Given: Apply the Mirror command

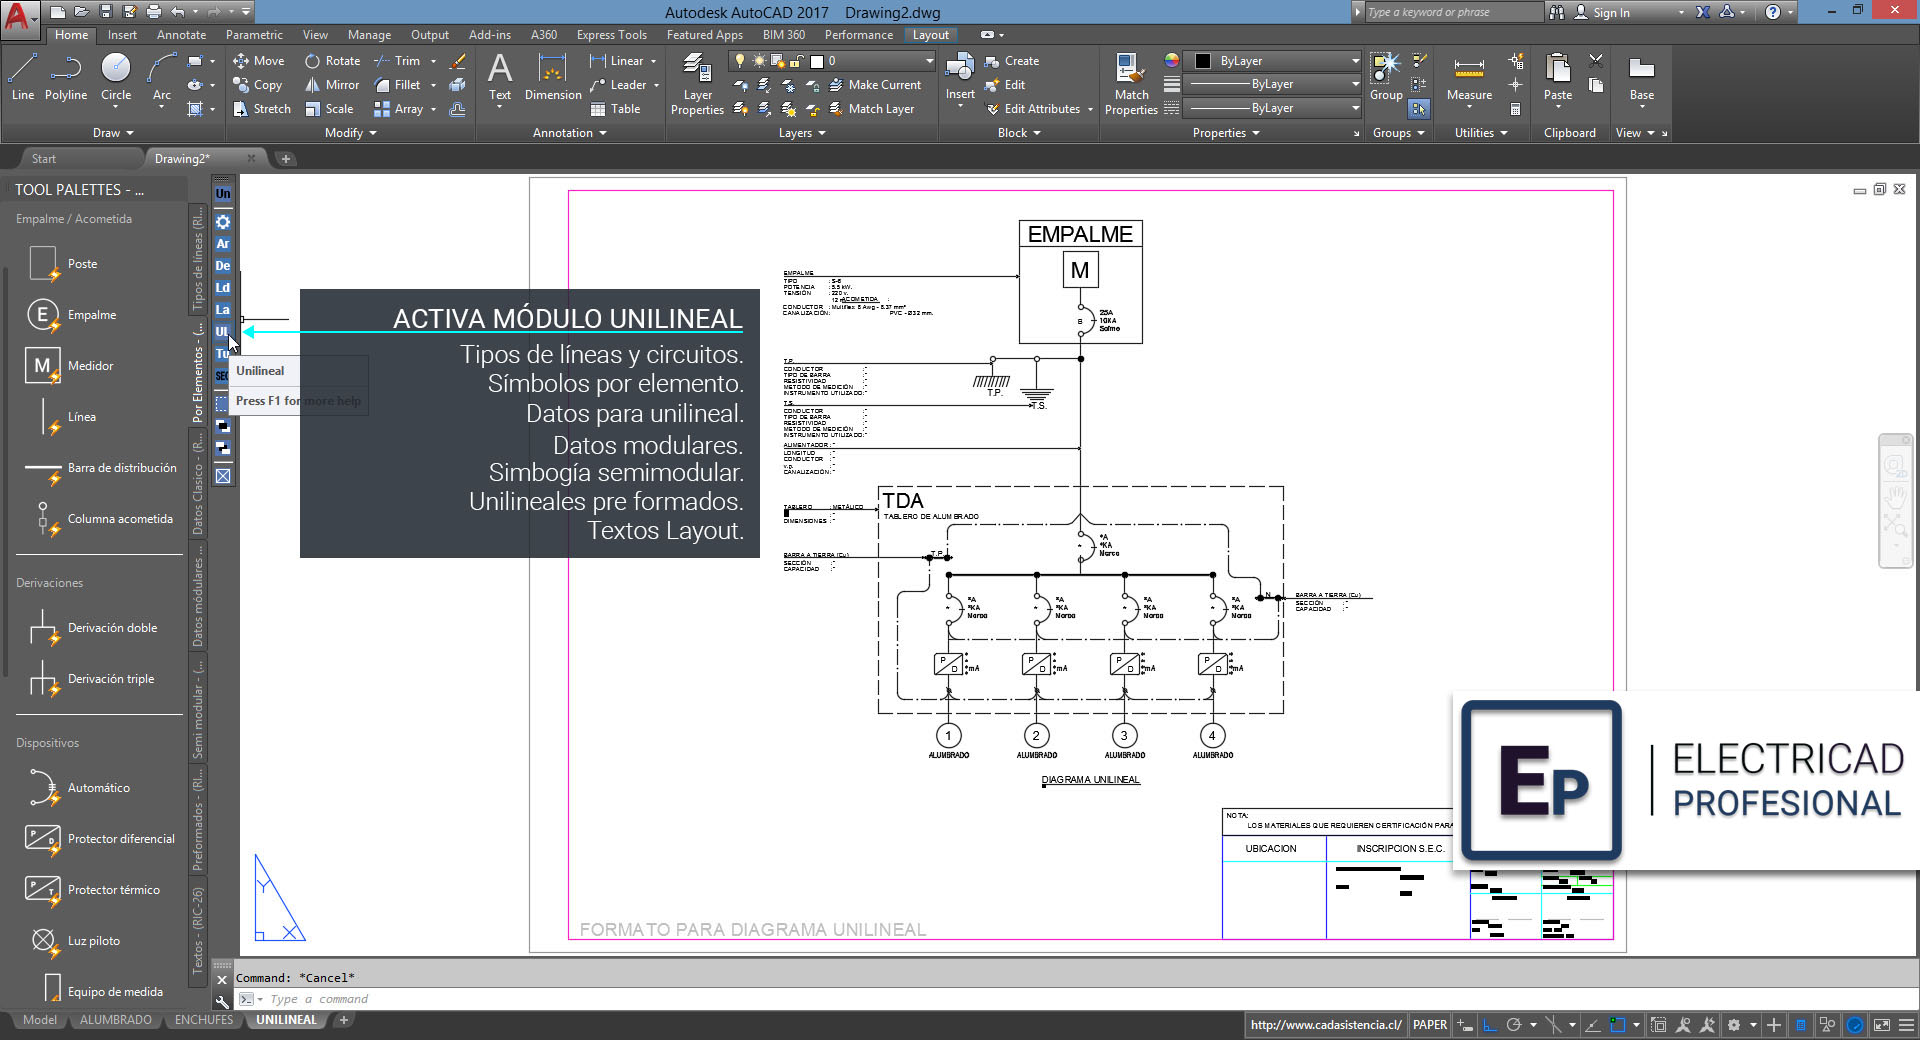Looking at the screenshot, I should [x=332, y=85].
